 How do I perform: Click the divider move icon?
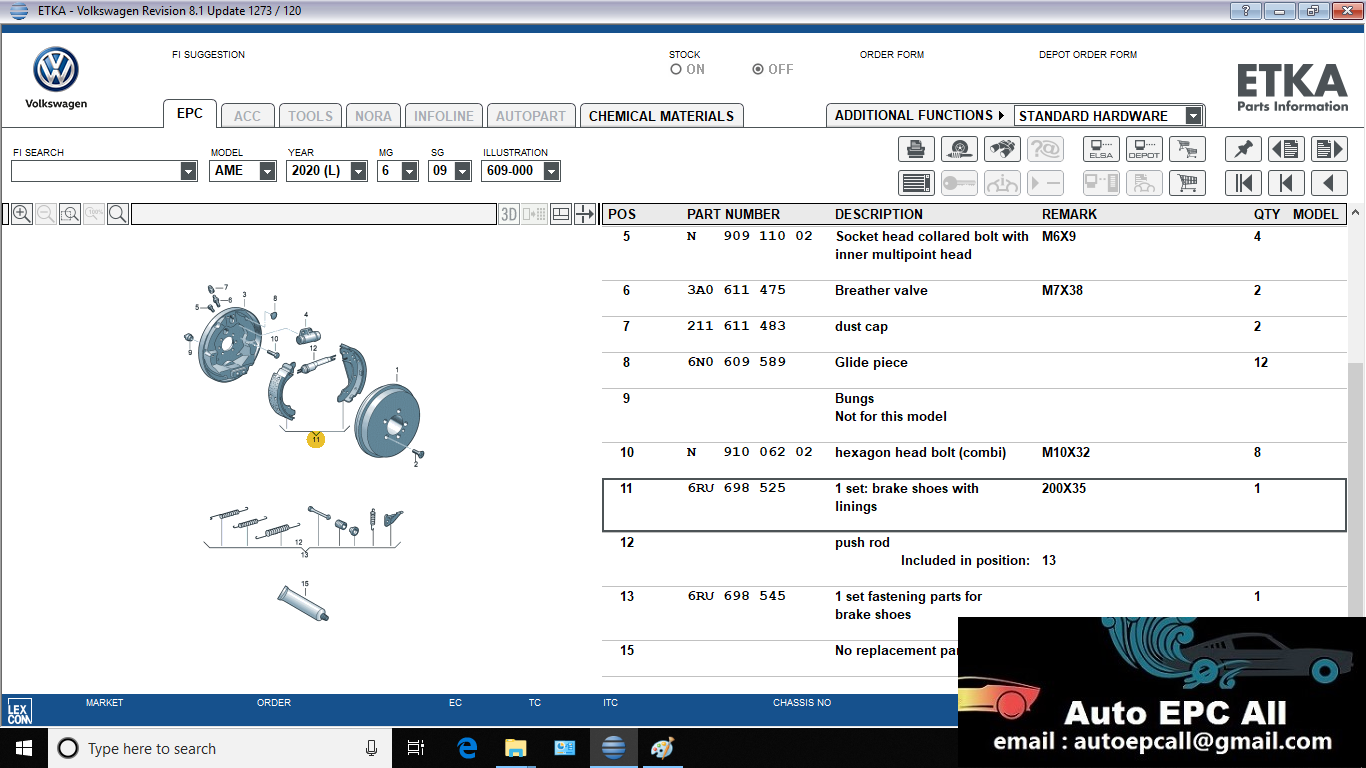[x=585, y=214]
